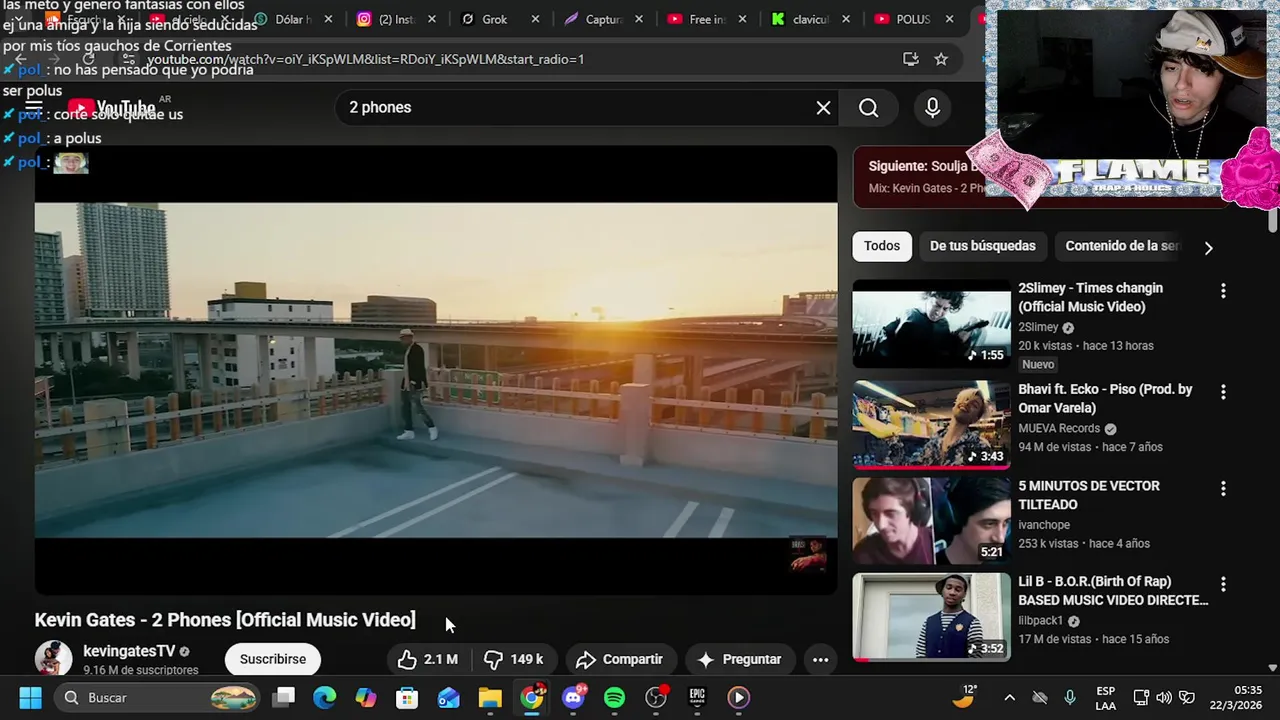The width and height of the screenshot is (1280, 720).
Task: Open the Windows Start menu
Action: click(30, 697)
